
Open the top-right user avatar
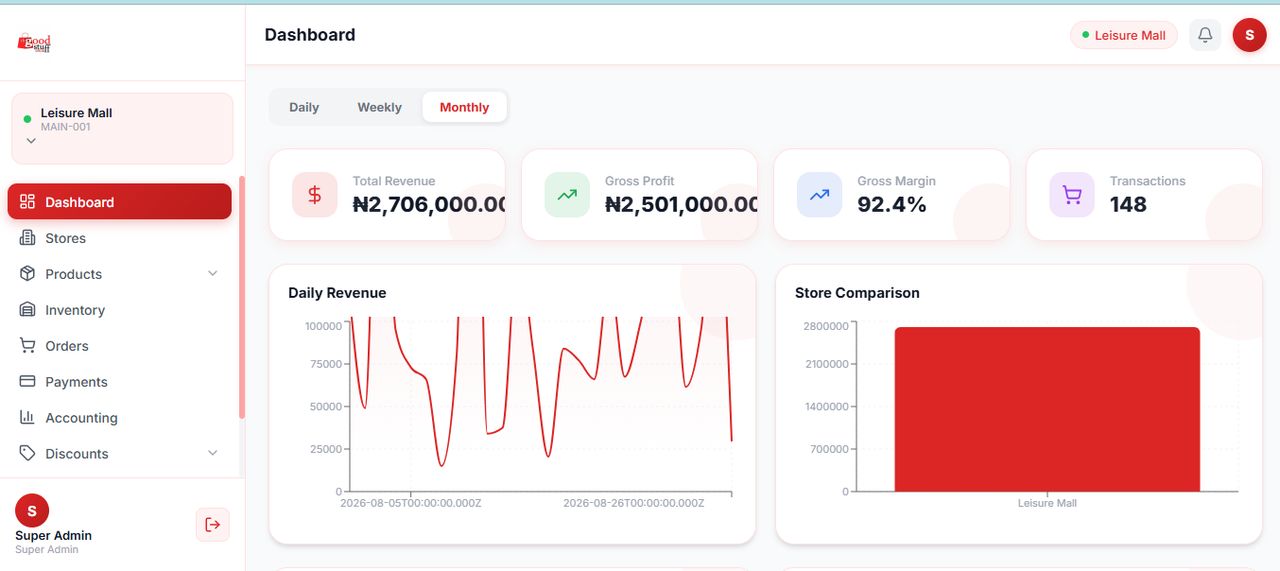coord(1249,35)
